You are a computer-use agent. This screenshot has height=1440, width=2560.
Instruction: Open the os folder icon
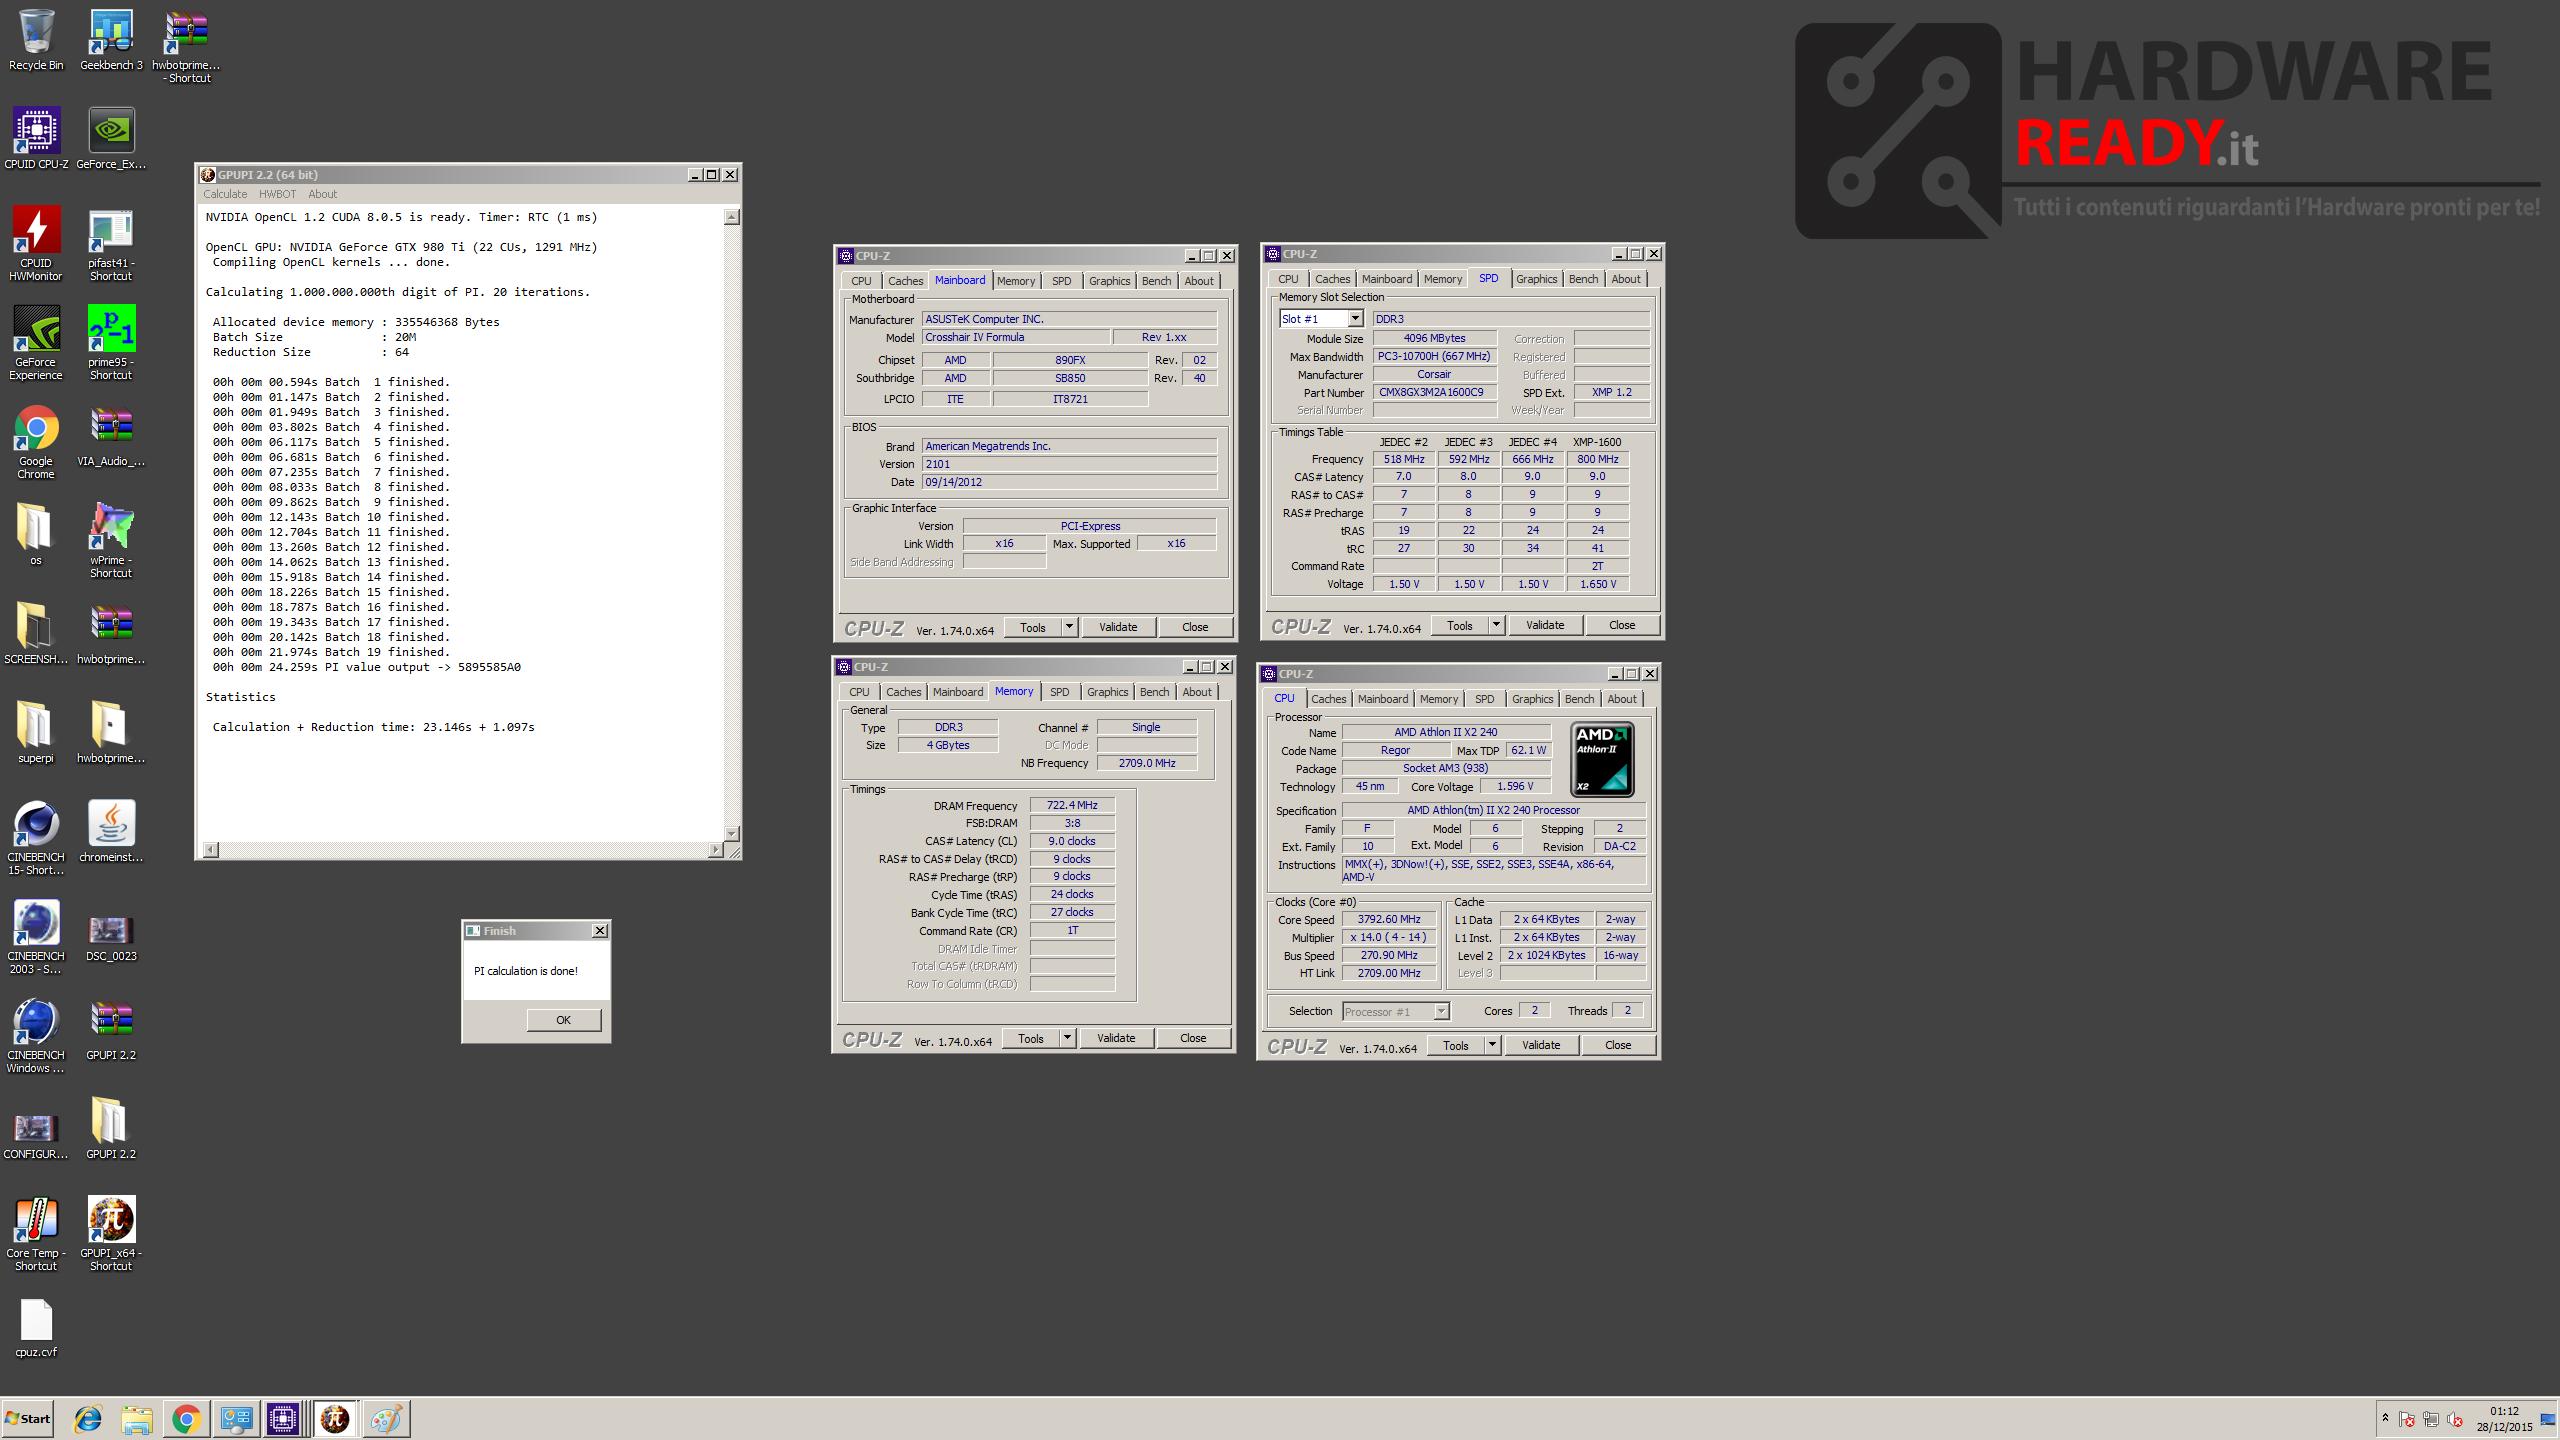[36, 535]
